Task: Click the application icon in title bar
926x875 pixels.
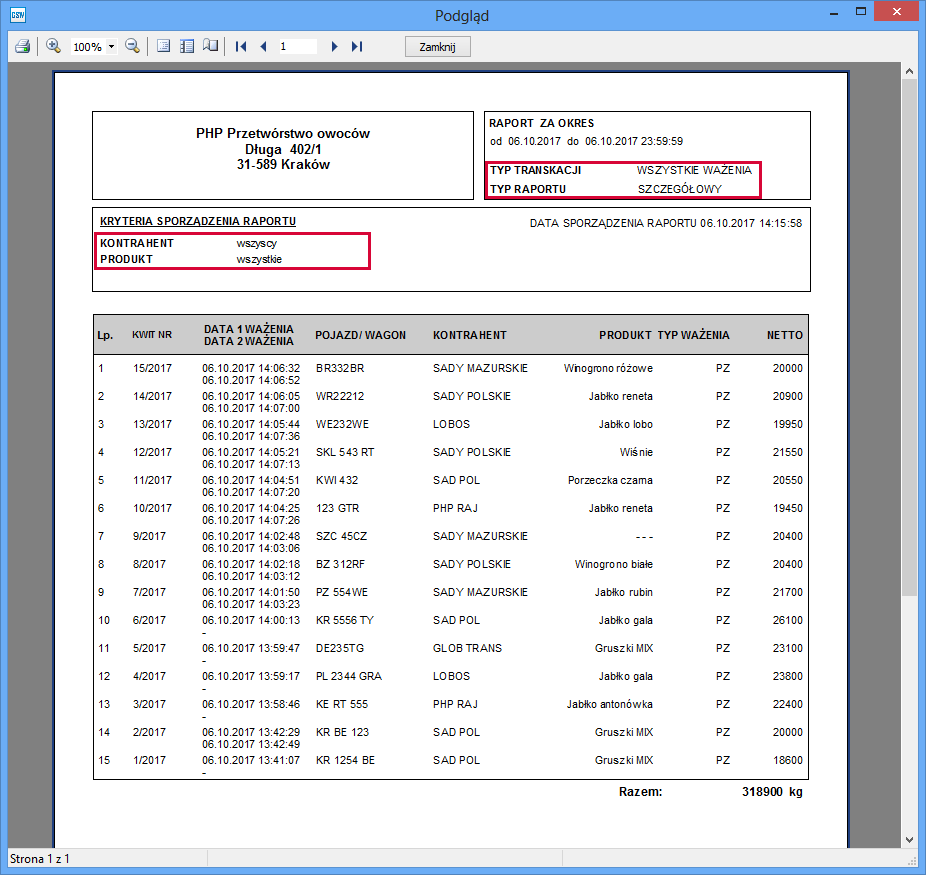Action: 17,15
